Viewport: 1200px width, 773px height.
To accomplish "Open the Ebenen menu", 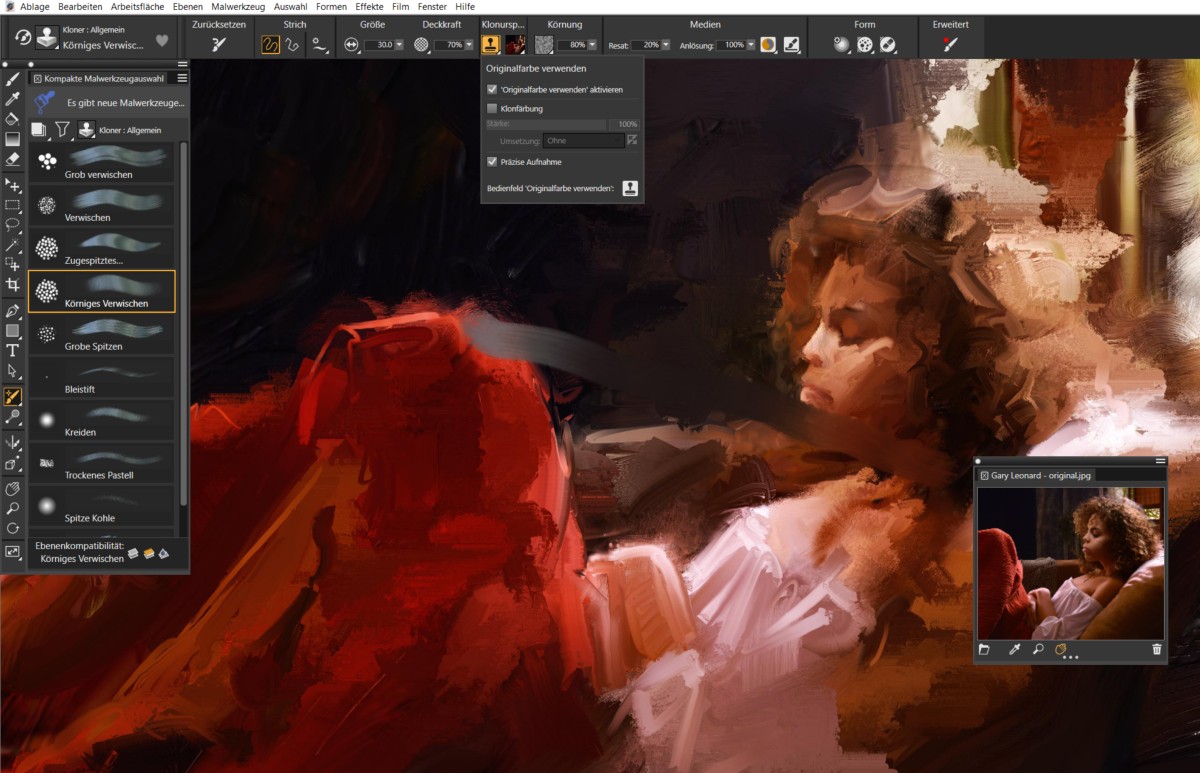I will [x=187, y=7].
